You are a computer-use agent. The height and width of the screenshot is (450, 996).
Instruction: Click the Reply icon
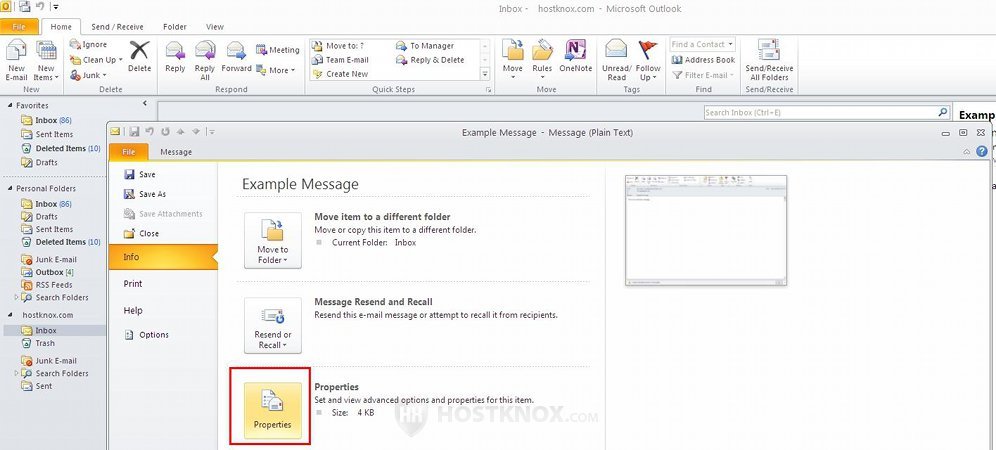(175, 57)
